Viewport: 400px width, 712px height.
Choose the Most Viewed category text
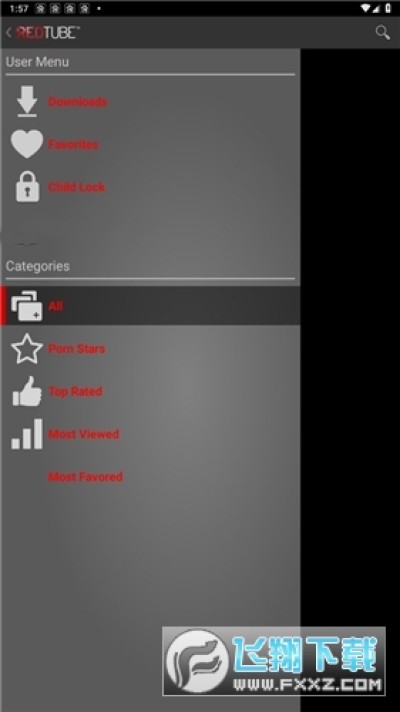tap(84, 434)
